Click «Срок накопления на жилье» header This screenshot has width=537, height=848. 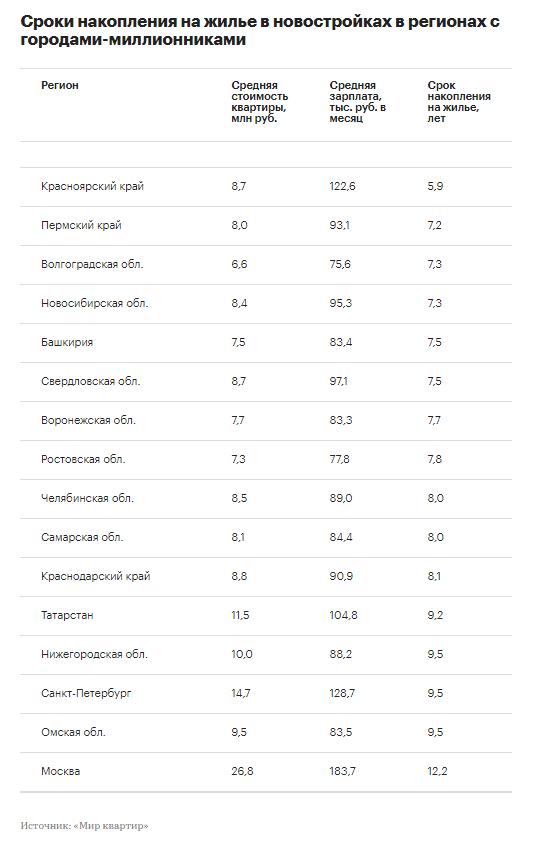[459, 102]
